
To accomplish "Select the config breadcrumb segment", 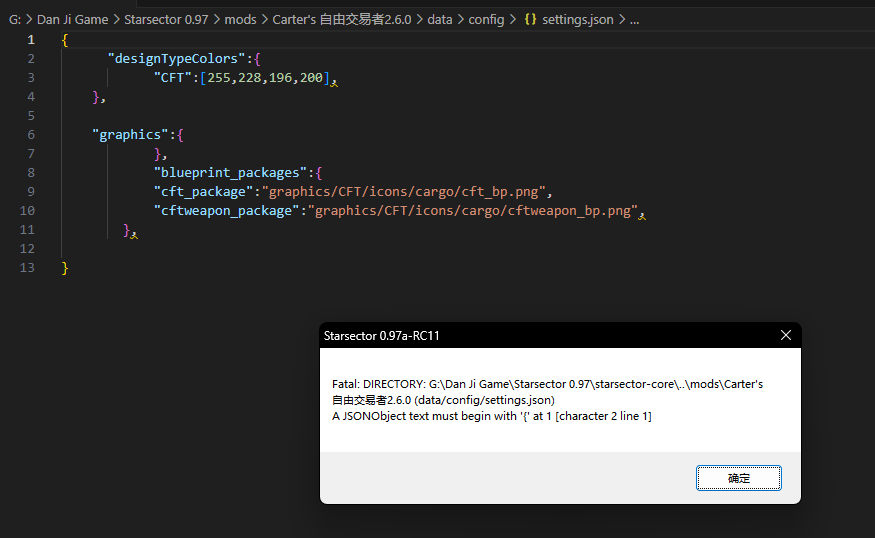I will [486, 20].
